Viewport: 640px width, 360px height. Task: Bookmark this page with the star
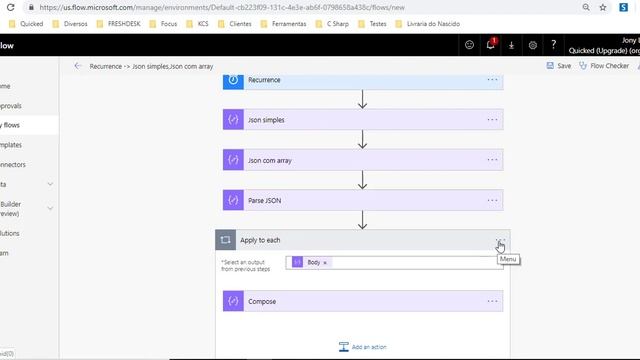point(603,7)
